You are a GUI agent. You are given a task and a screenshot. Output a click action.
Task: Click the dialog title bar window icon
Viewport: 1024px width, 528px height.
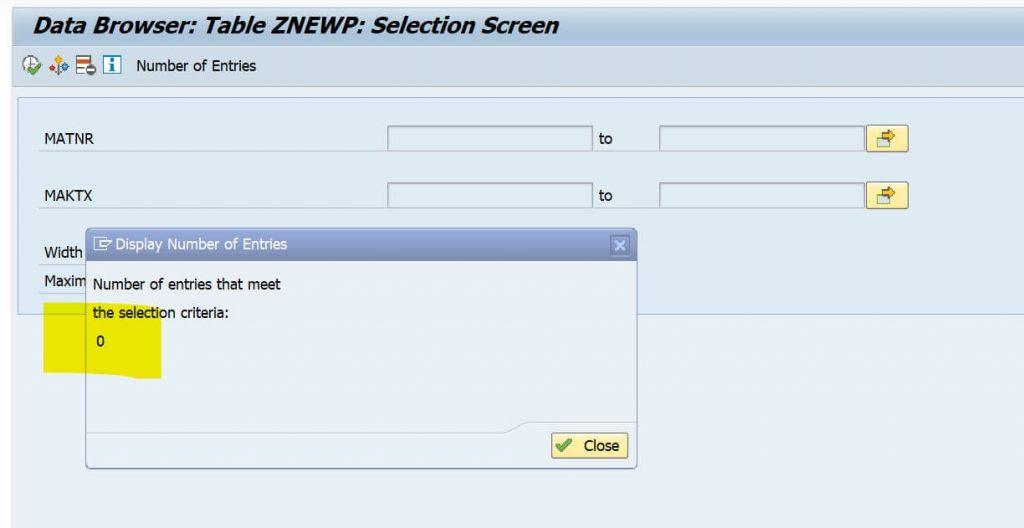(103, 244)
